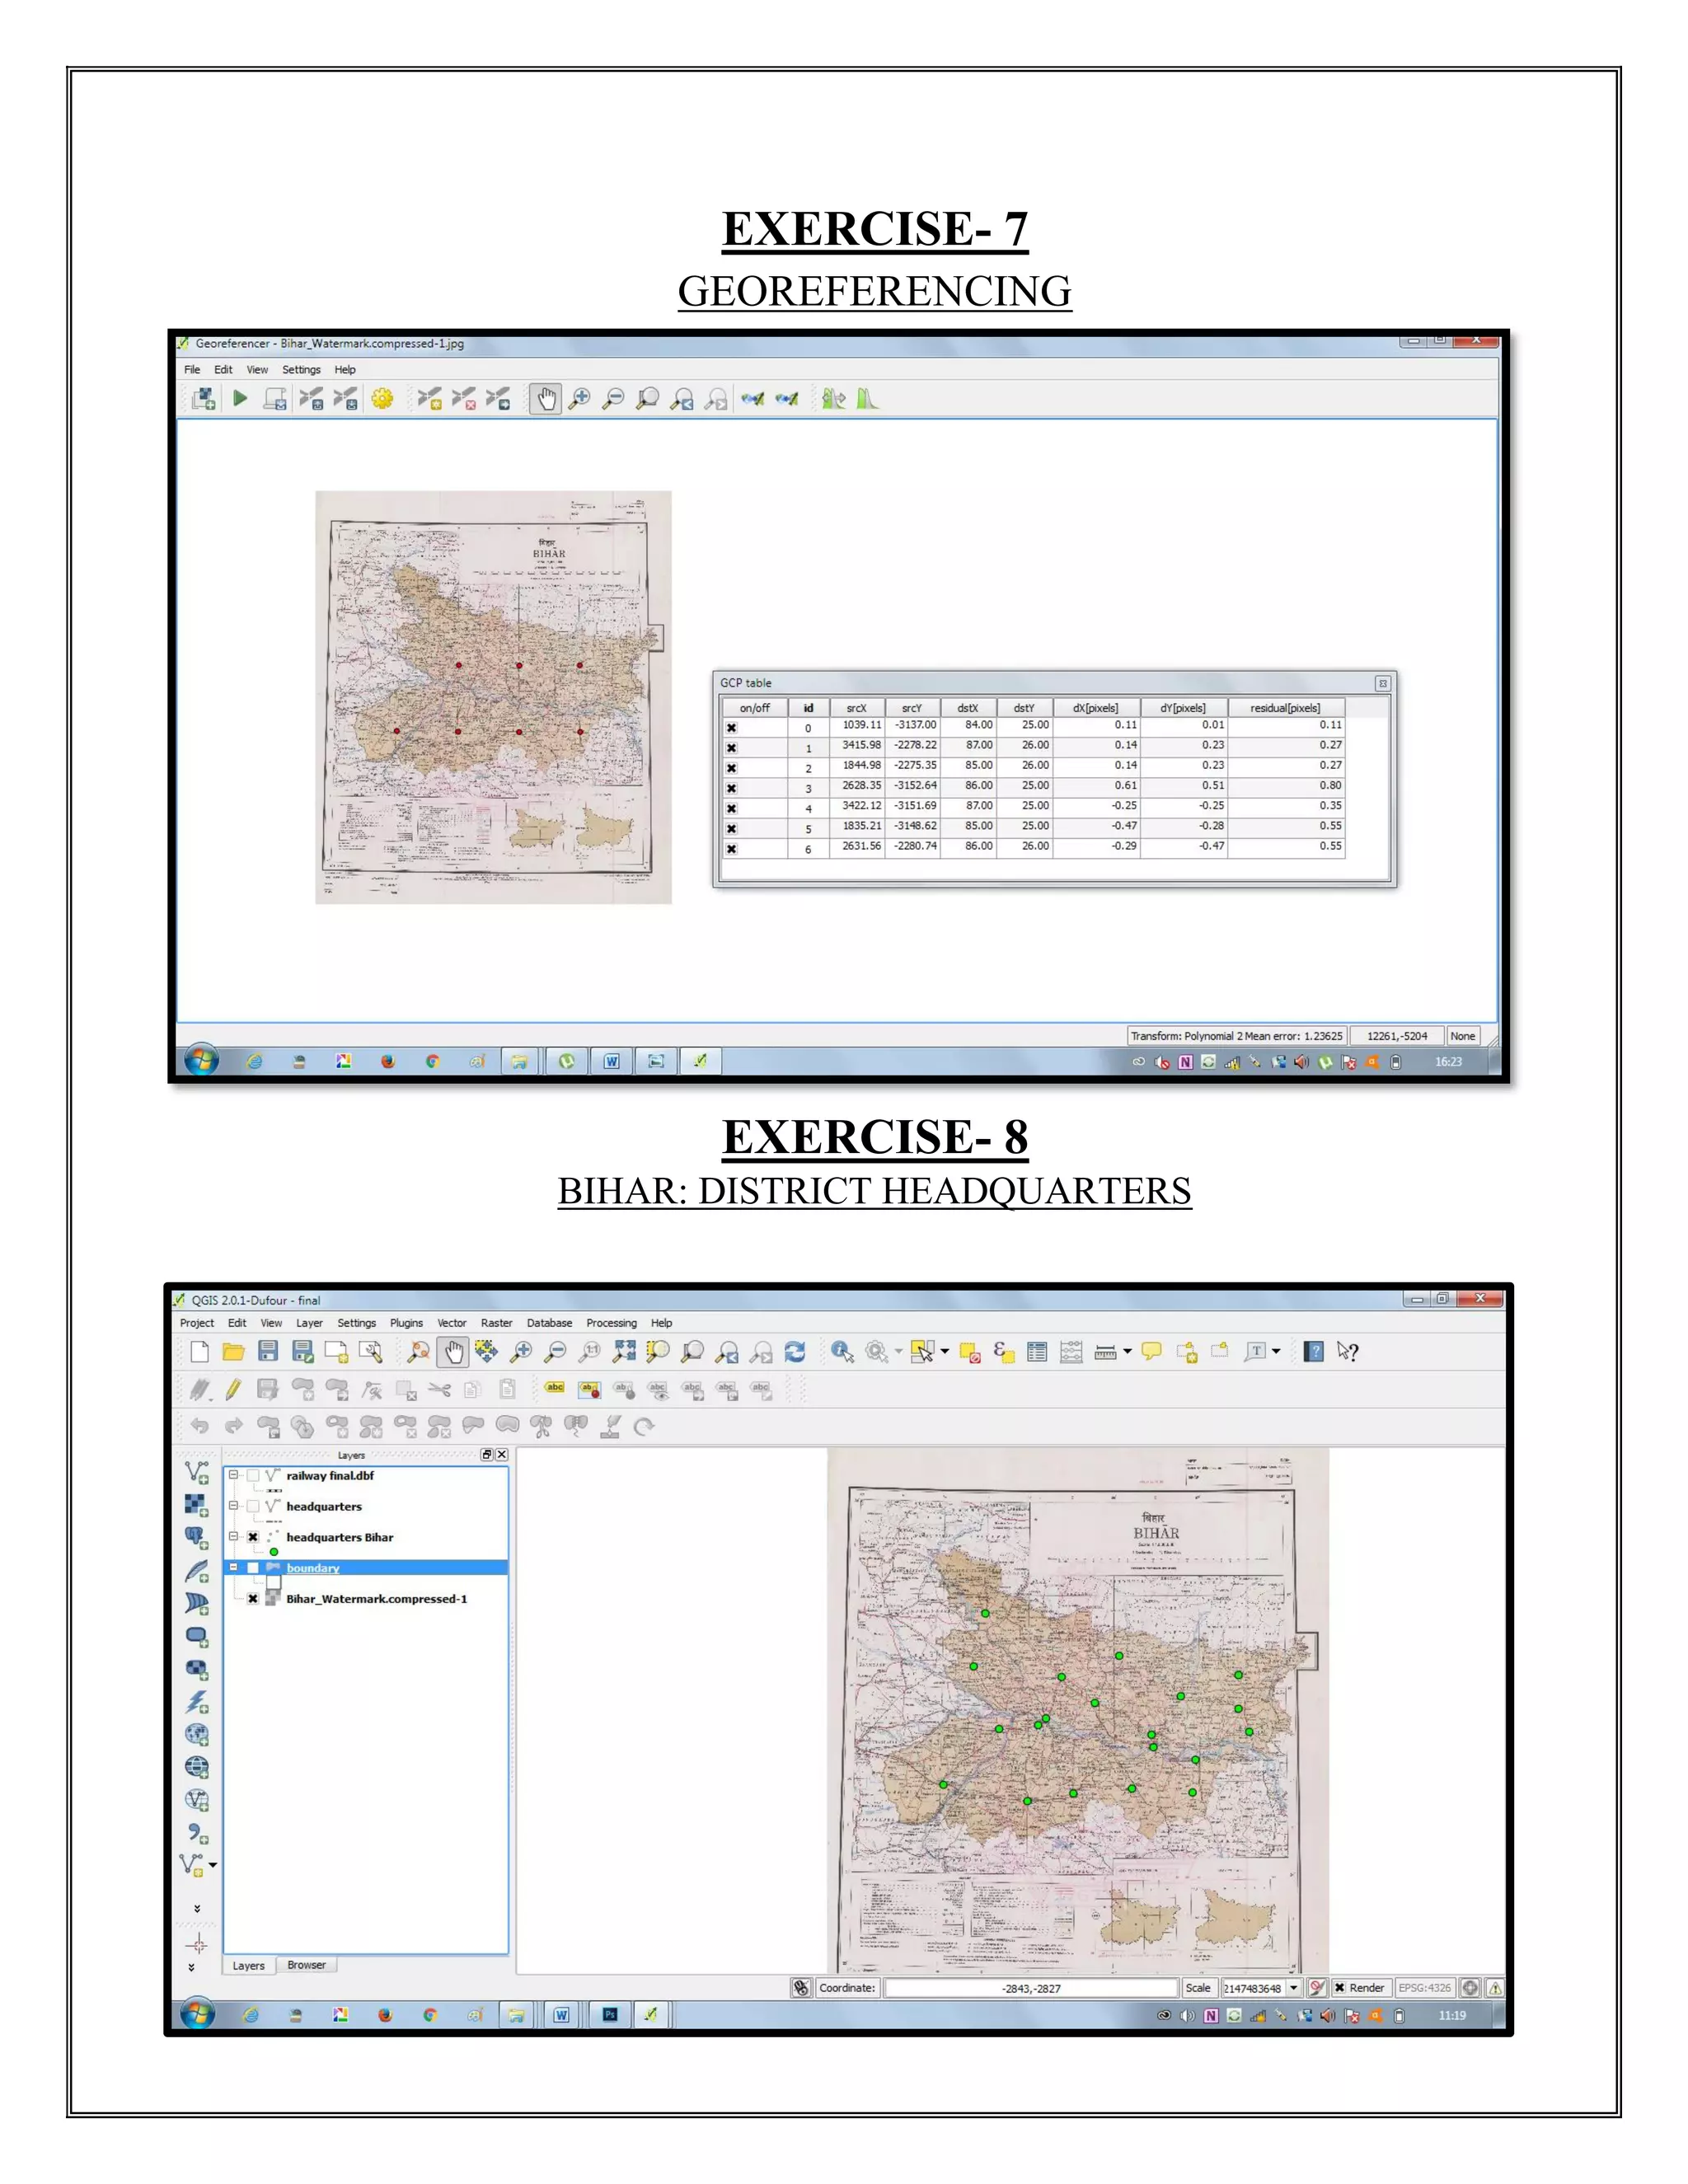Collapse headquarters layer tree node
Image resolution: width=1688 pixels, height=2184 pixels.
tap(234, 1505)
